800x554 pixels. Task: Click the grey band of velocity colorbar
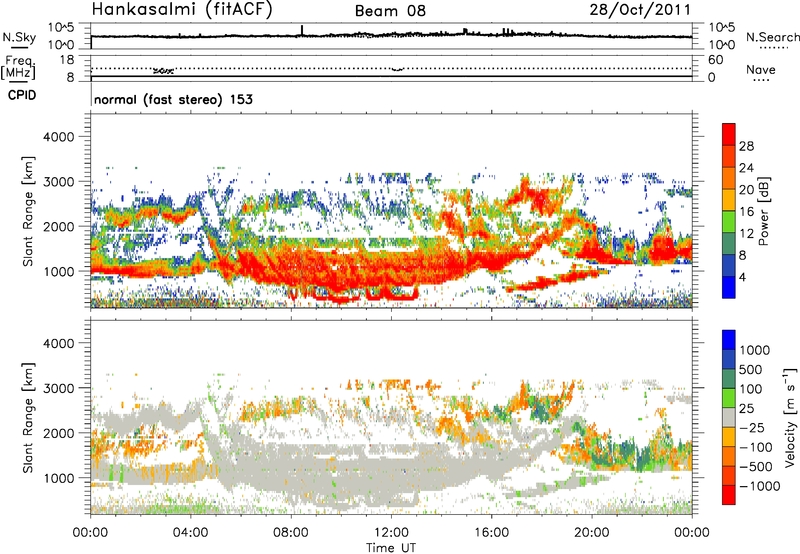[x=729, y=417]
